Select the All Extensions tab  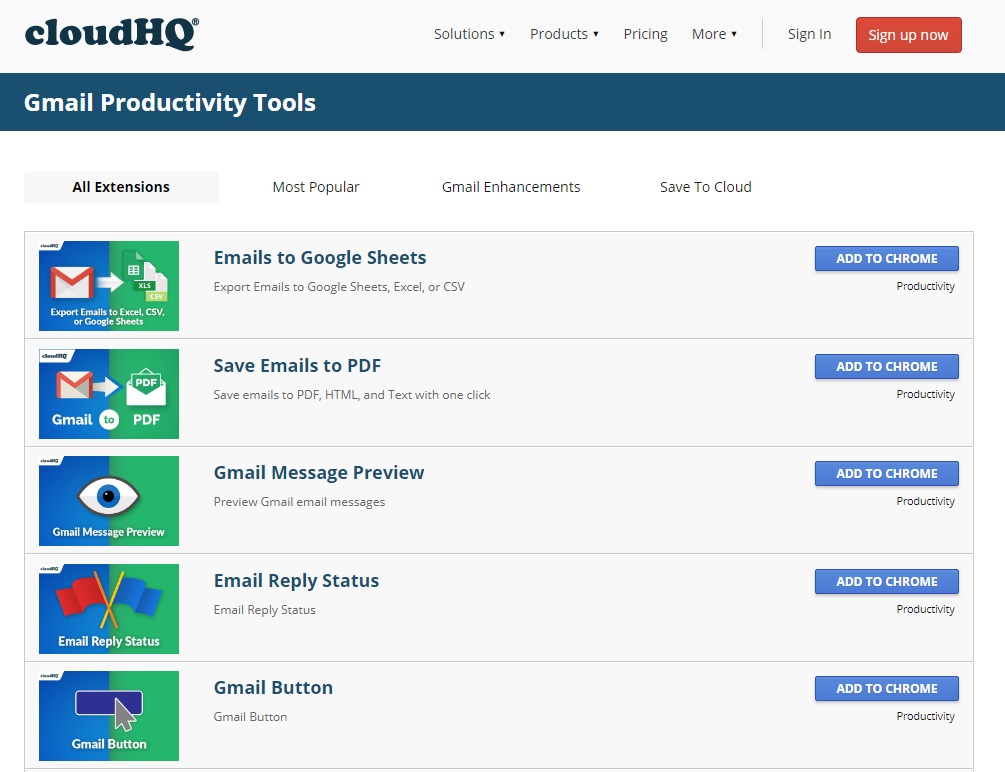click(x=121, y=187)
